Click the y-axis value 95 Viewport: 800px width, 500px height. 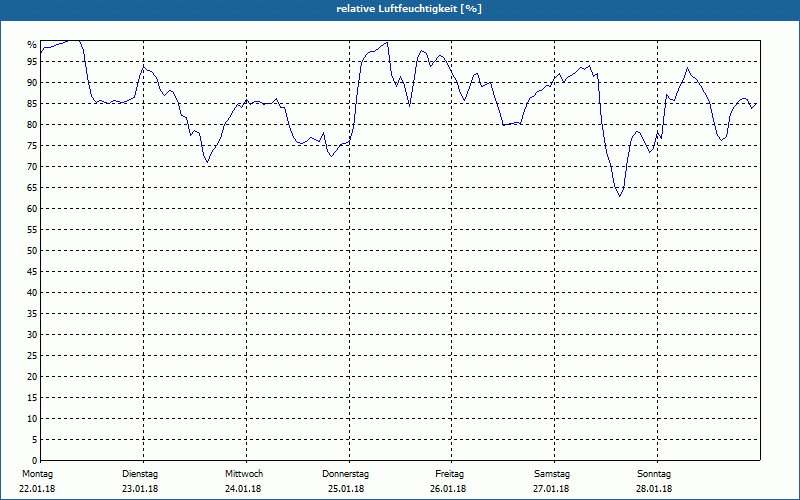point(32,62)
